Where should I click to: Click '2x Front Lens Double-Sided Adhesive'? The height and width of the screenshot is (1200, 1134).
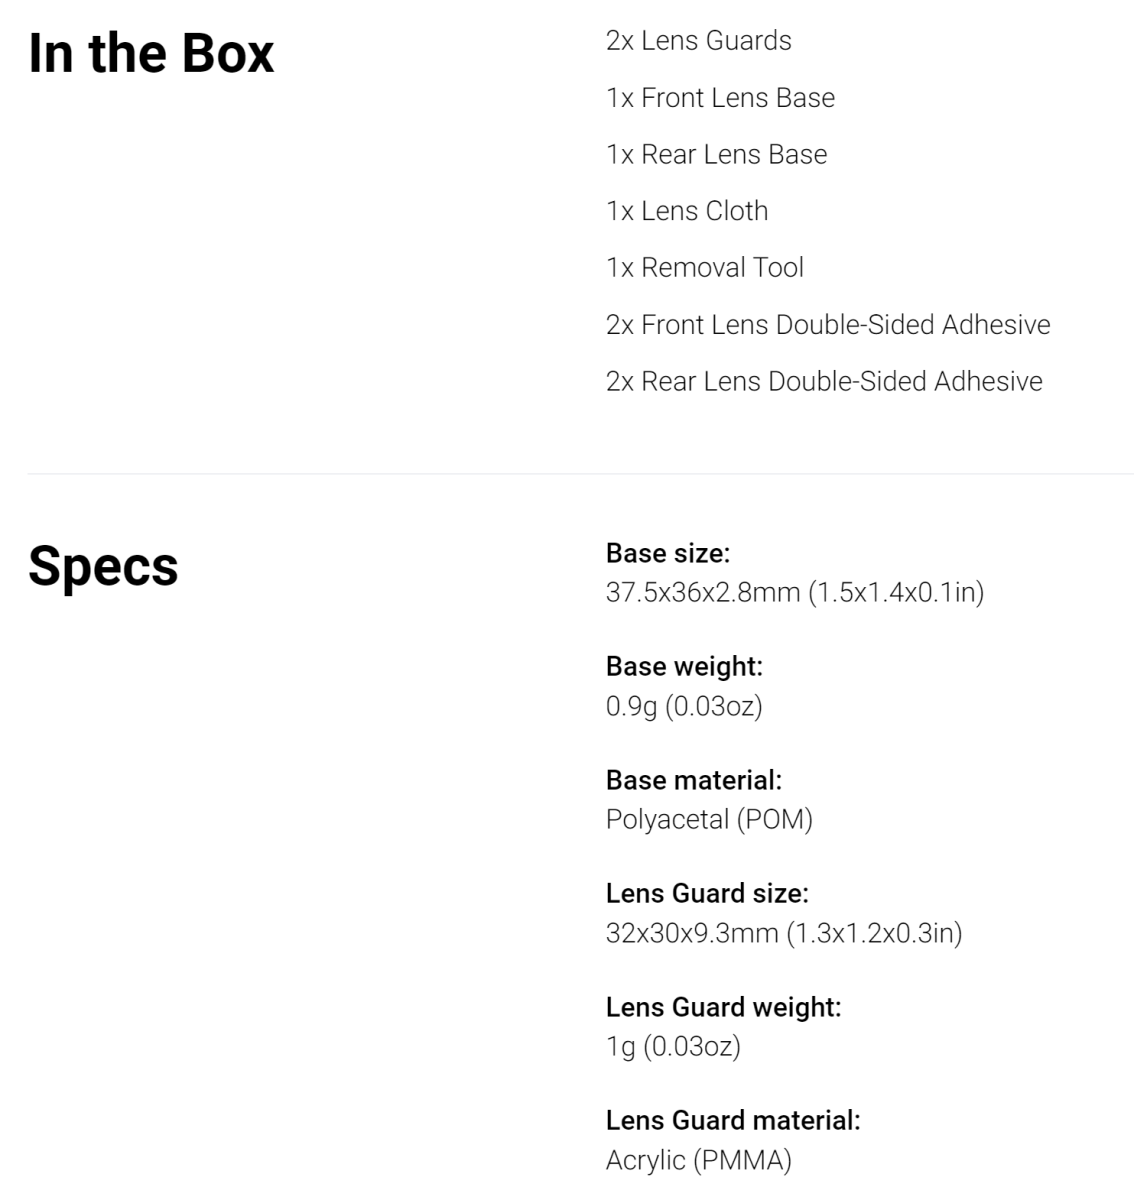coord(828,325)
